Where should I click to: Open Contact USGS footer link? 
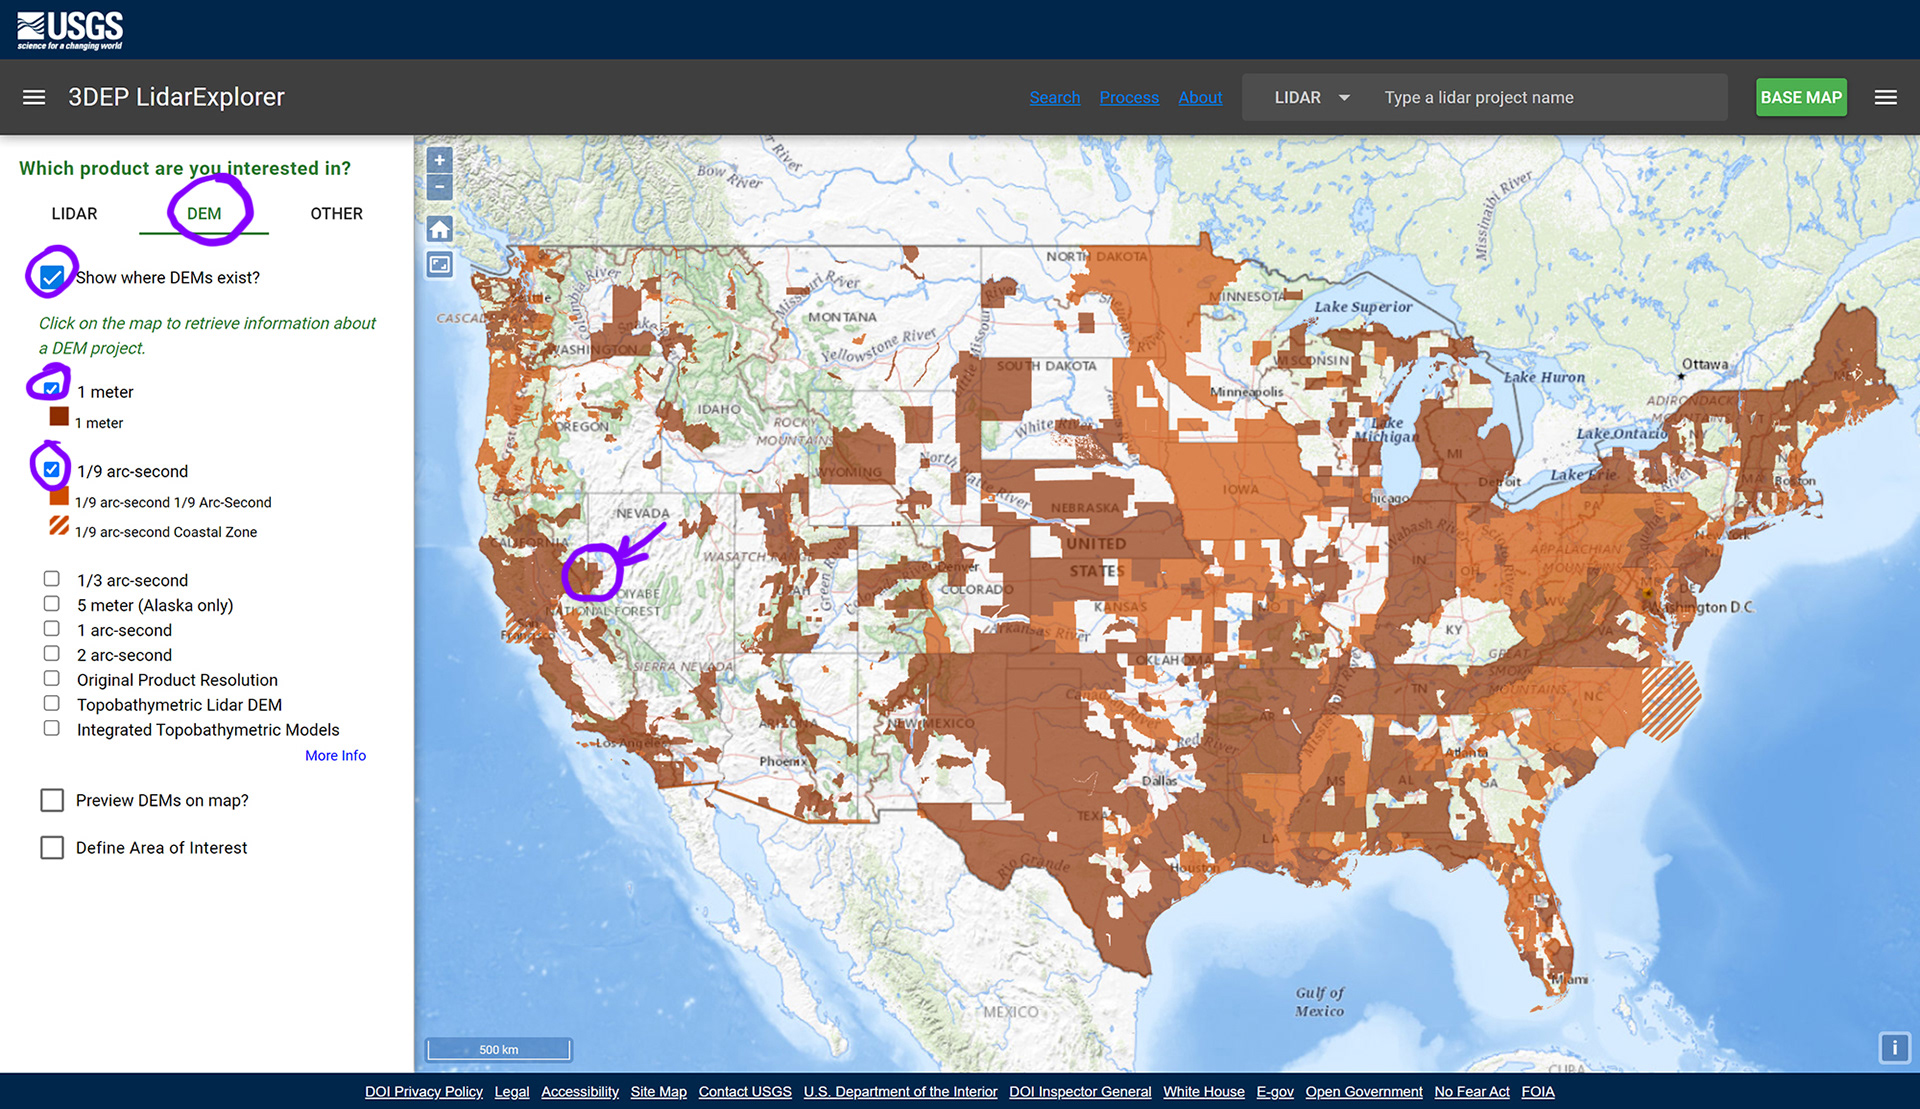[x=745, y=1092]
